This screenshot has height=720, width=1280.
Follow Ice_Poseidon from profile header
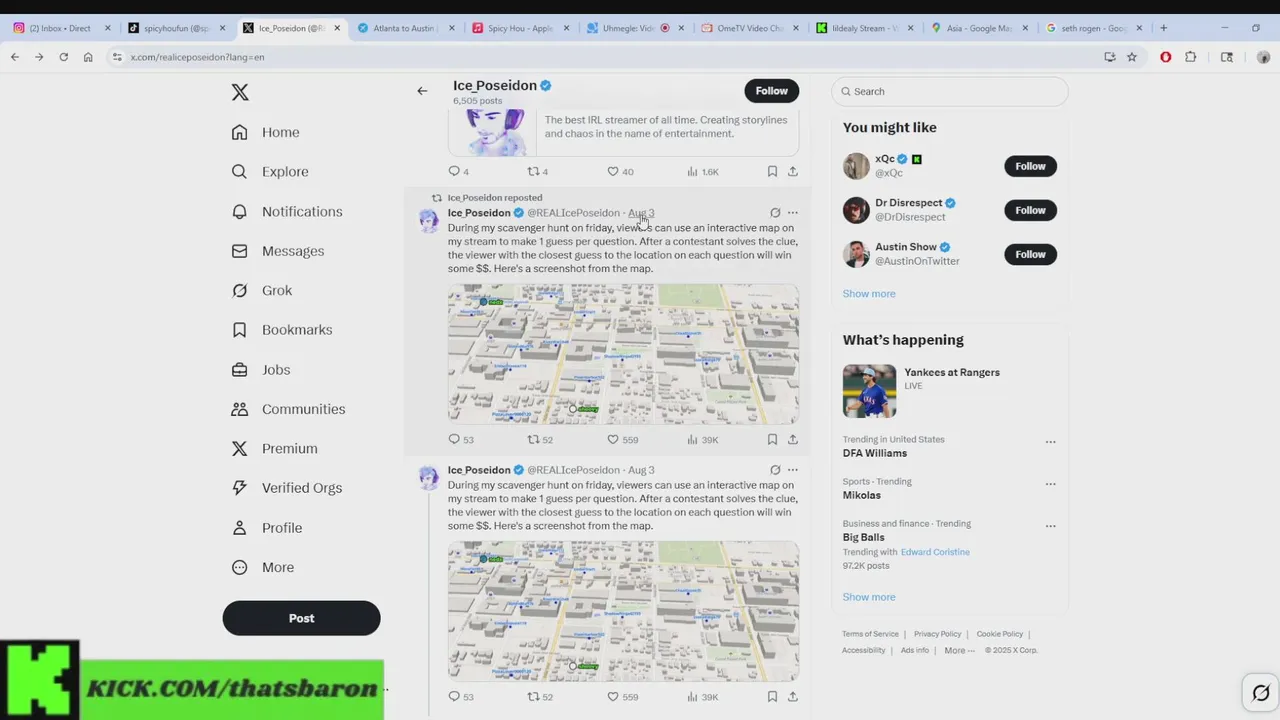tap(771, 91)
